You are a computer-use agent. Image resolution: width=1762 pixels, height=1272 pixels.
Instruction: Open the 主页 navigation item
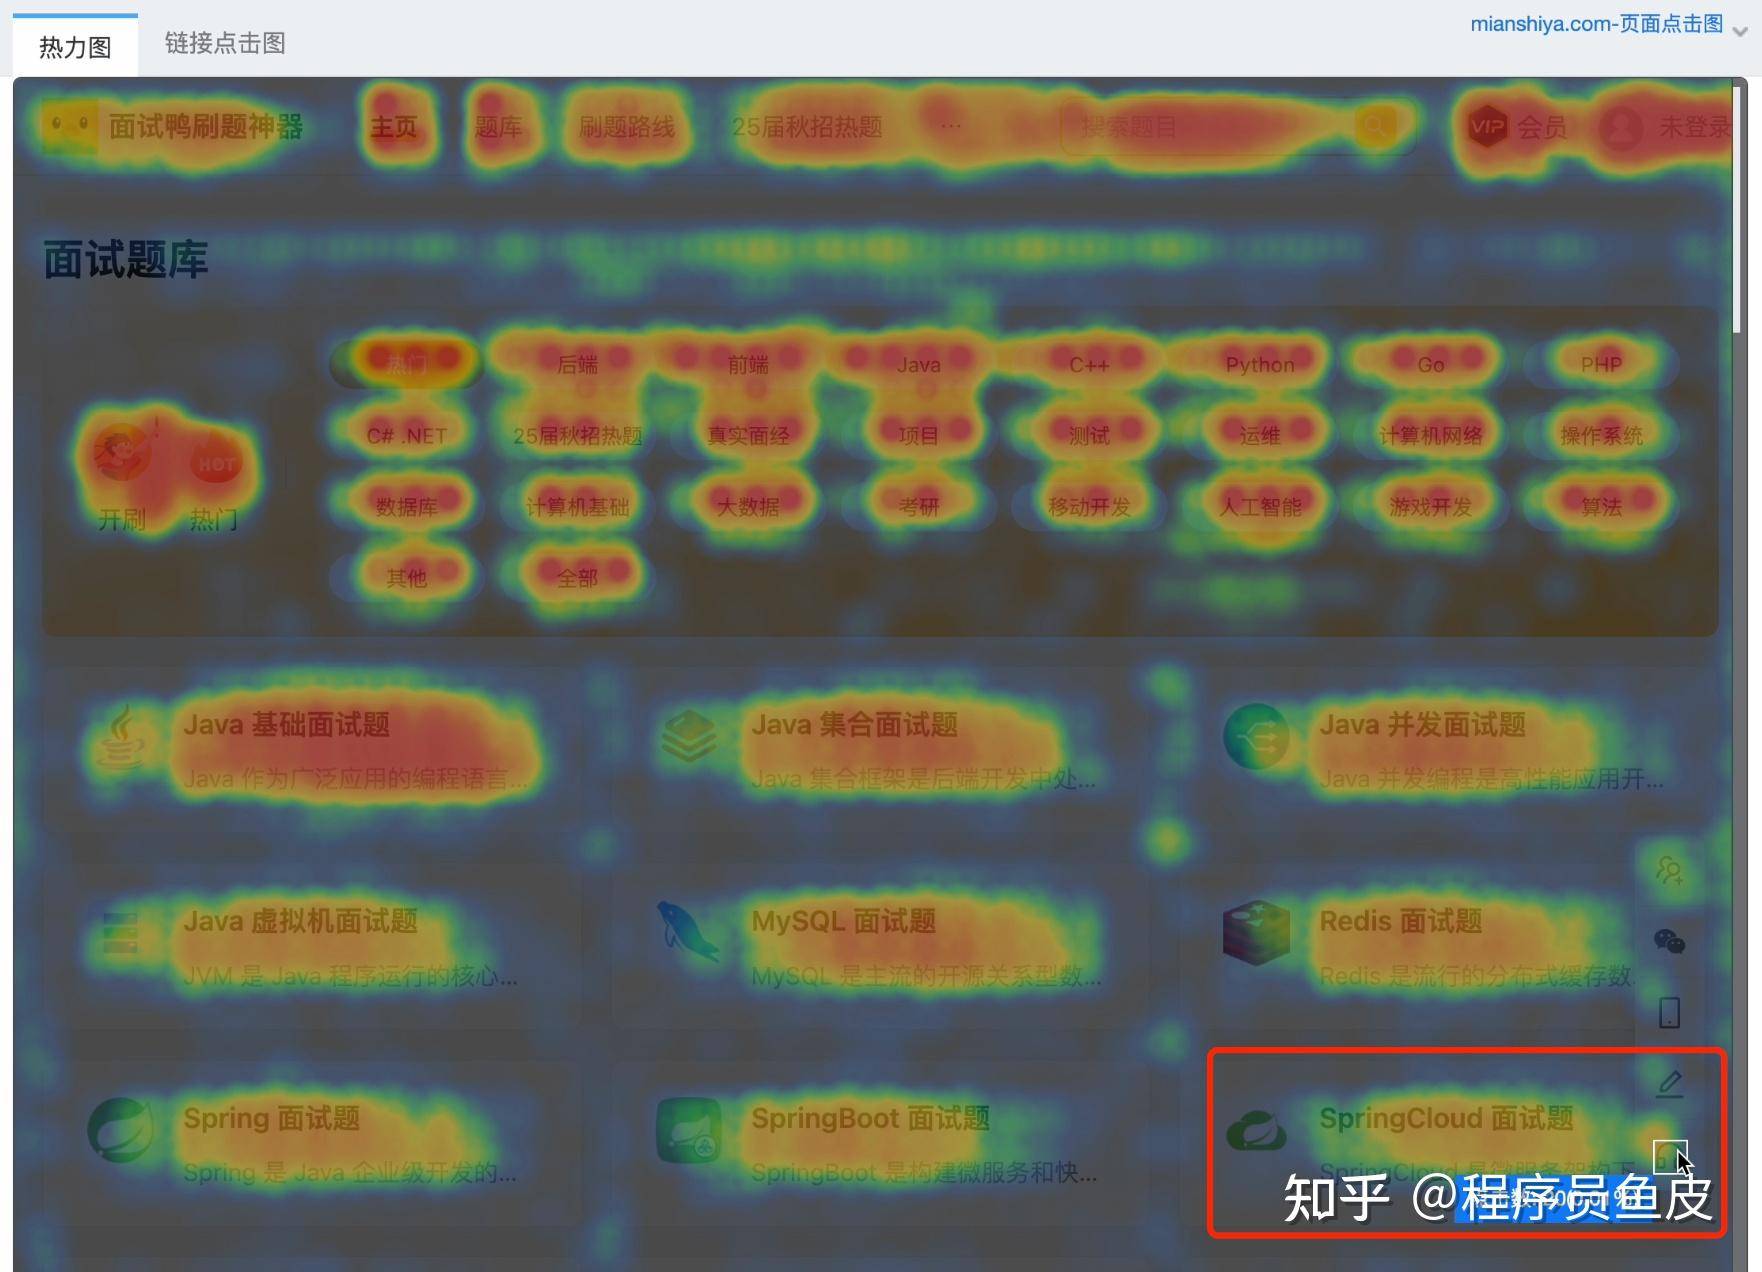(394, 128)
